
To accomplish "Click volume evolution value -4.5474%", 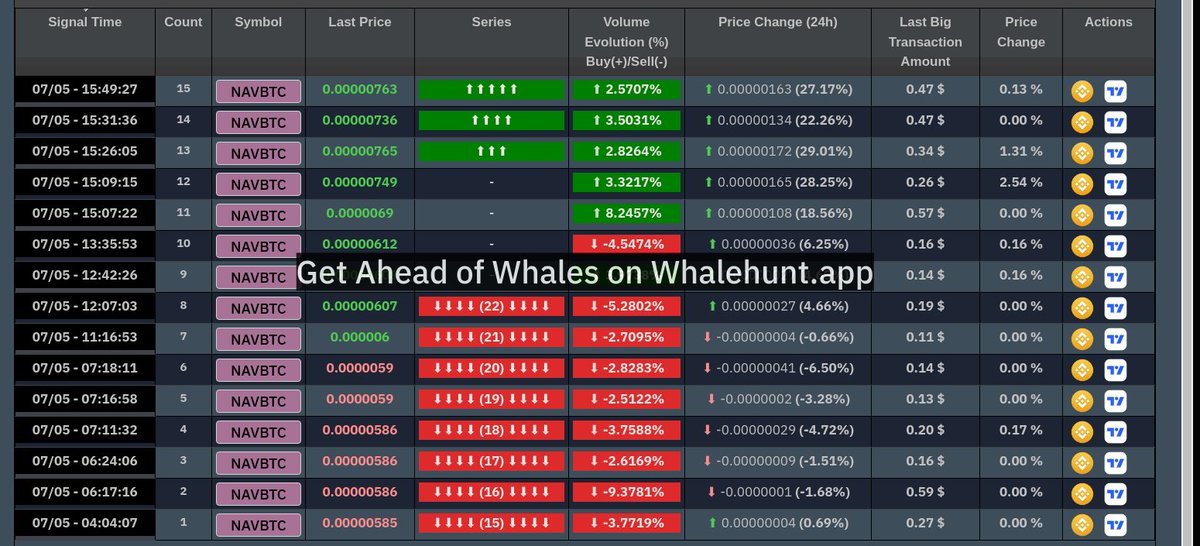I will click(627, 245).
